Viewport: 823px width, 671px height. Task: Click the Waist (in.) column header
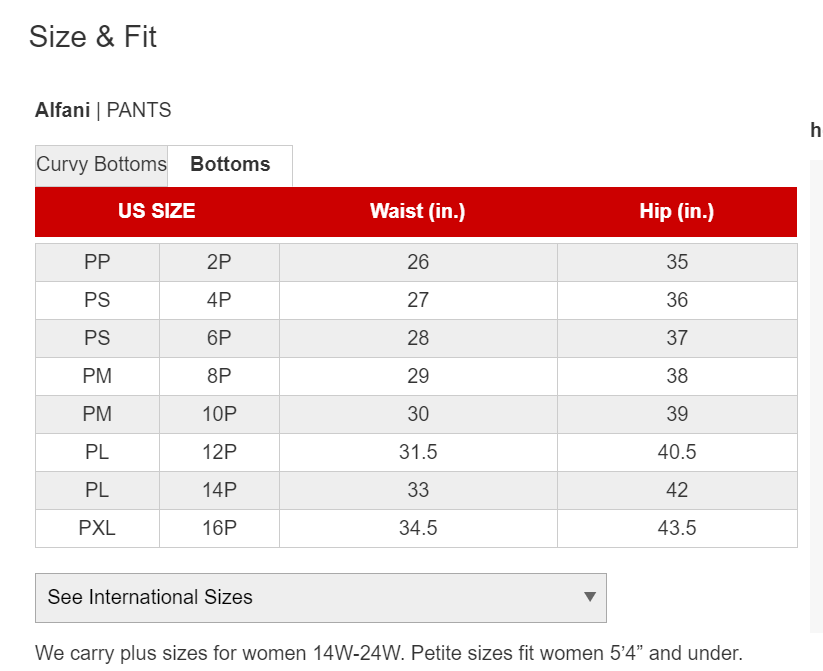point(418,212)
